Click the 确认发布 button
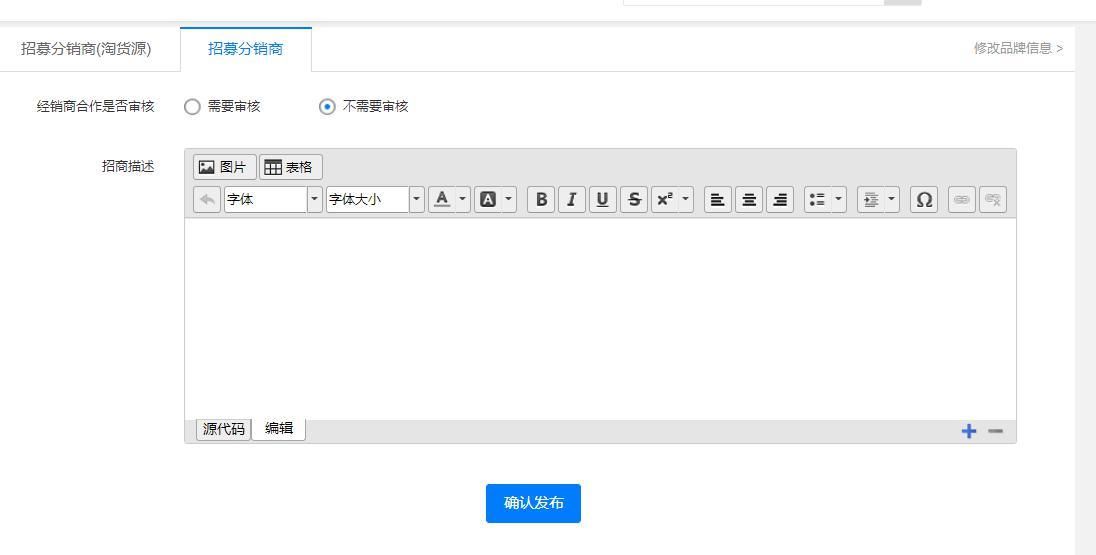Image resolution: width=1096 pixels, height=555 pixels. coord(533,503)
